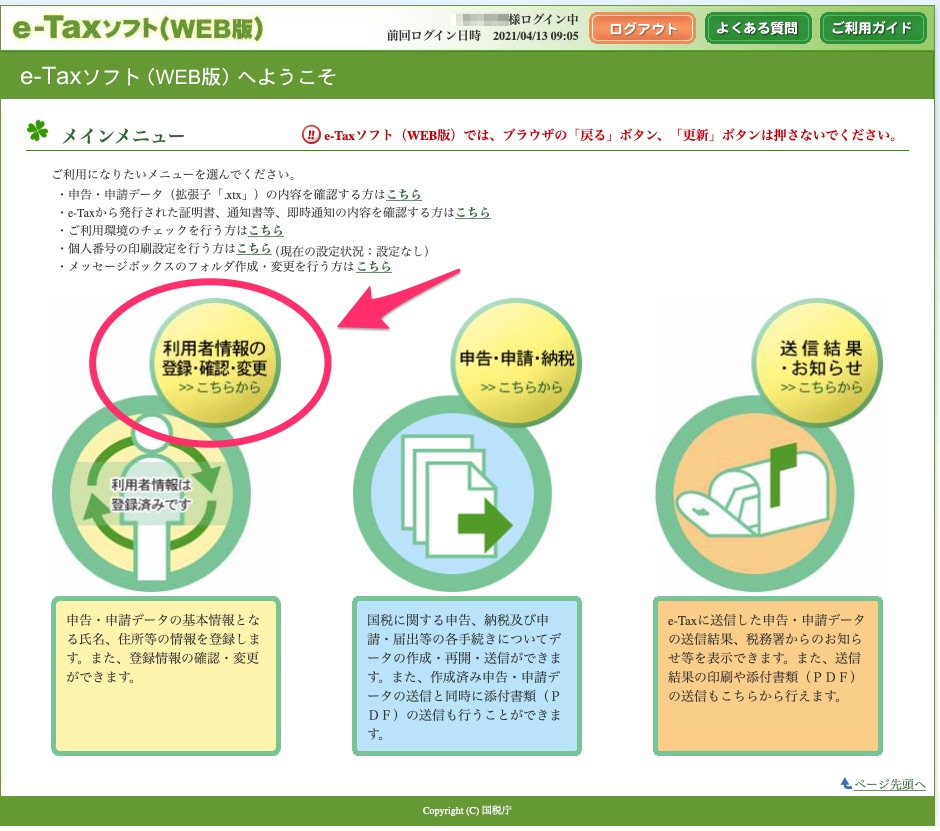Screen dimensions: 940x831
Task: Click 利用者情報は登録済みです label
Action: coord(151,495)
